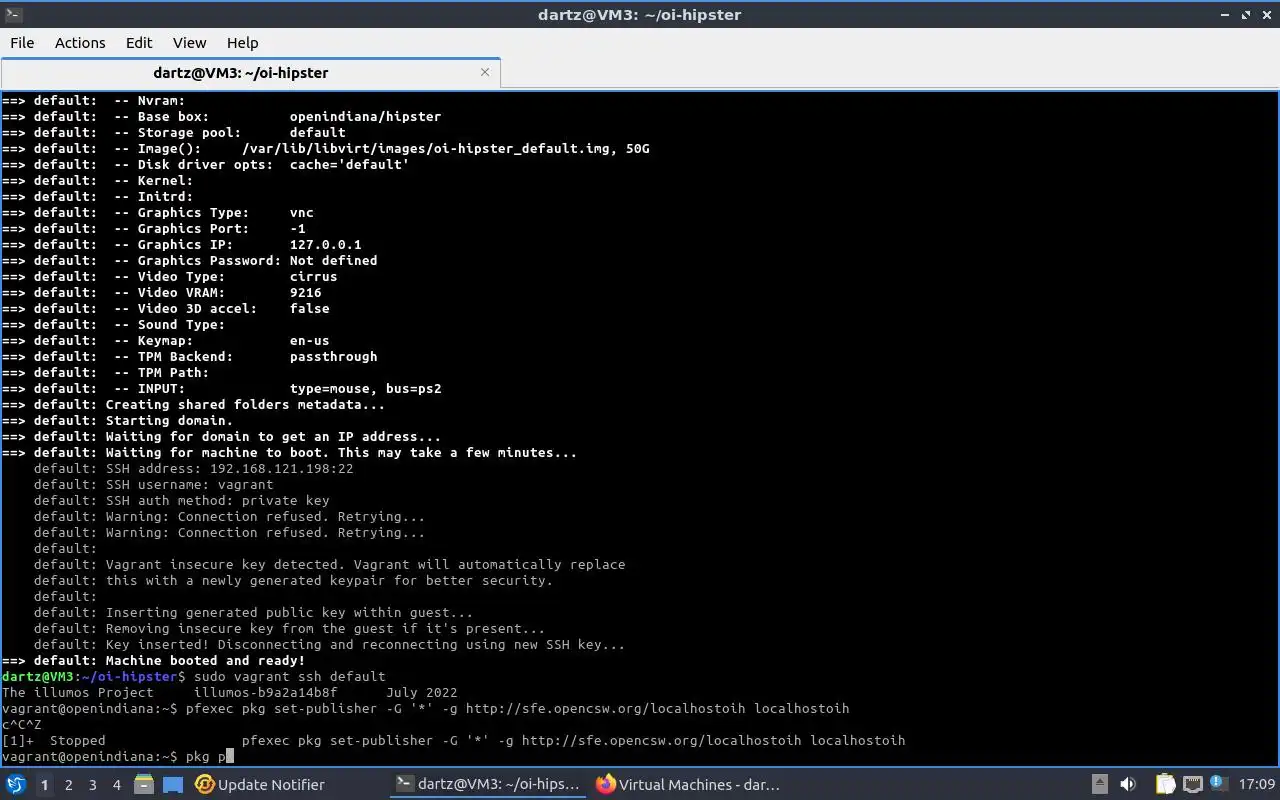The width and height of the screenshot is (1280, 800).
Task: Focus the terminal window taskbar entry
Action: tap(487, 785)
